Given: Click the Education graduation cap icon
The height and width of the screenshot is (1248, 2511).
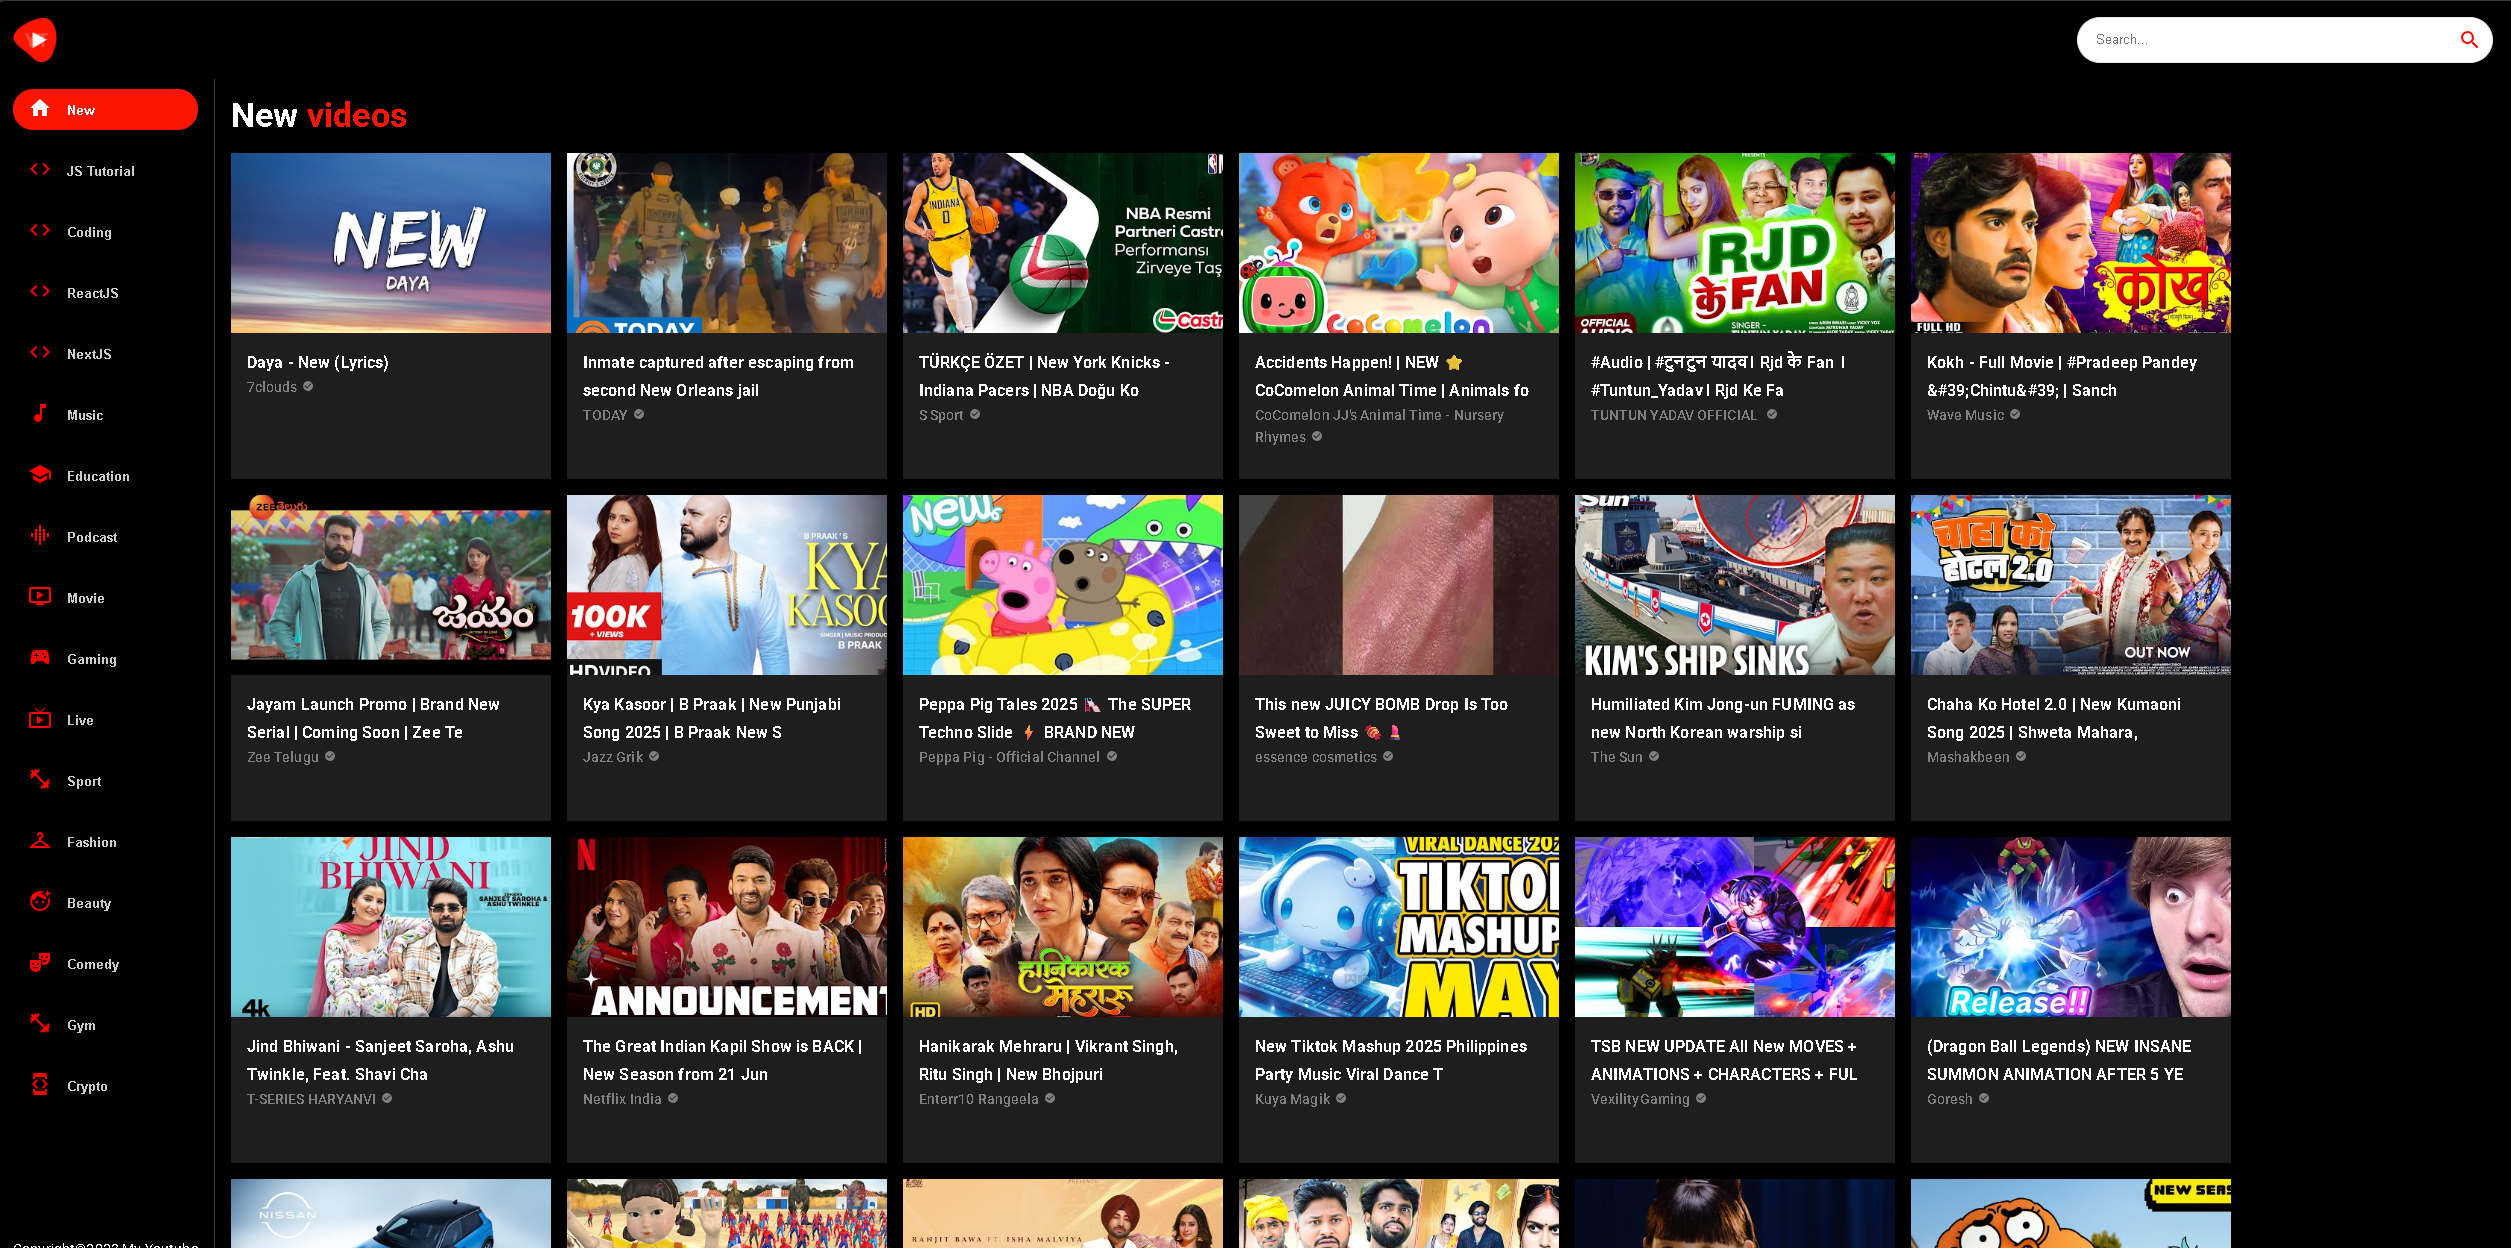Looking at the screenshot, I should pyautogui.click(x=40, y=475).
